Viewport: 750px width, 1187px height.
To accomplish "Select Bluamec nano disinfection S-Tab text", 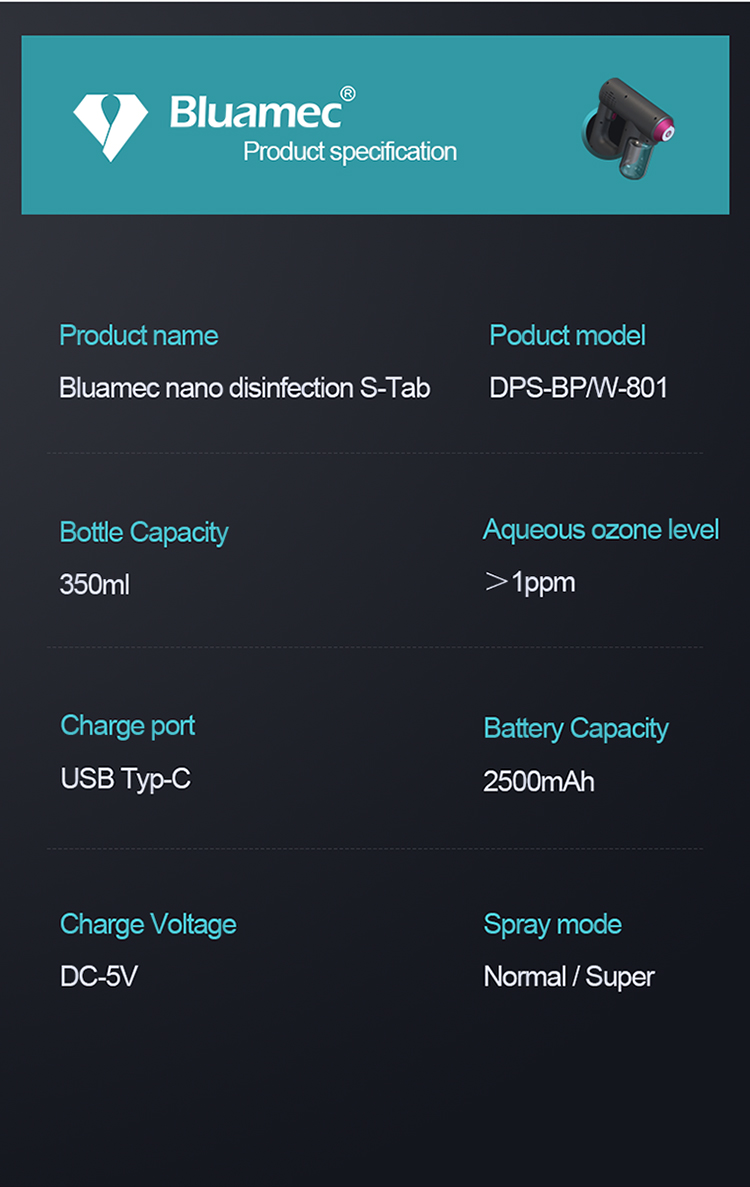I will tap(244, 388).
